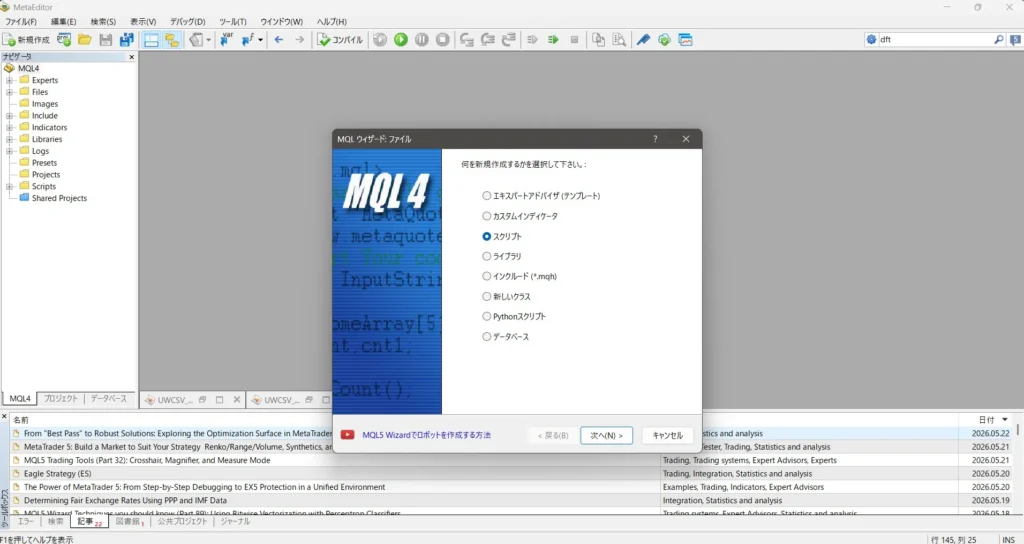
Task: Open dropdown arrow next to function list icon
Action: click(261, 40)
